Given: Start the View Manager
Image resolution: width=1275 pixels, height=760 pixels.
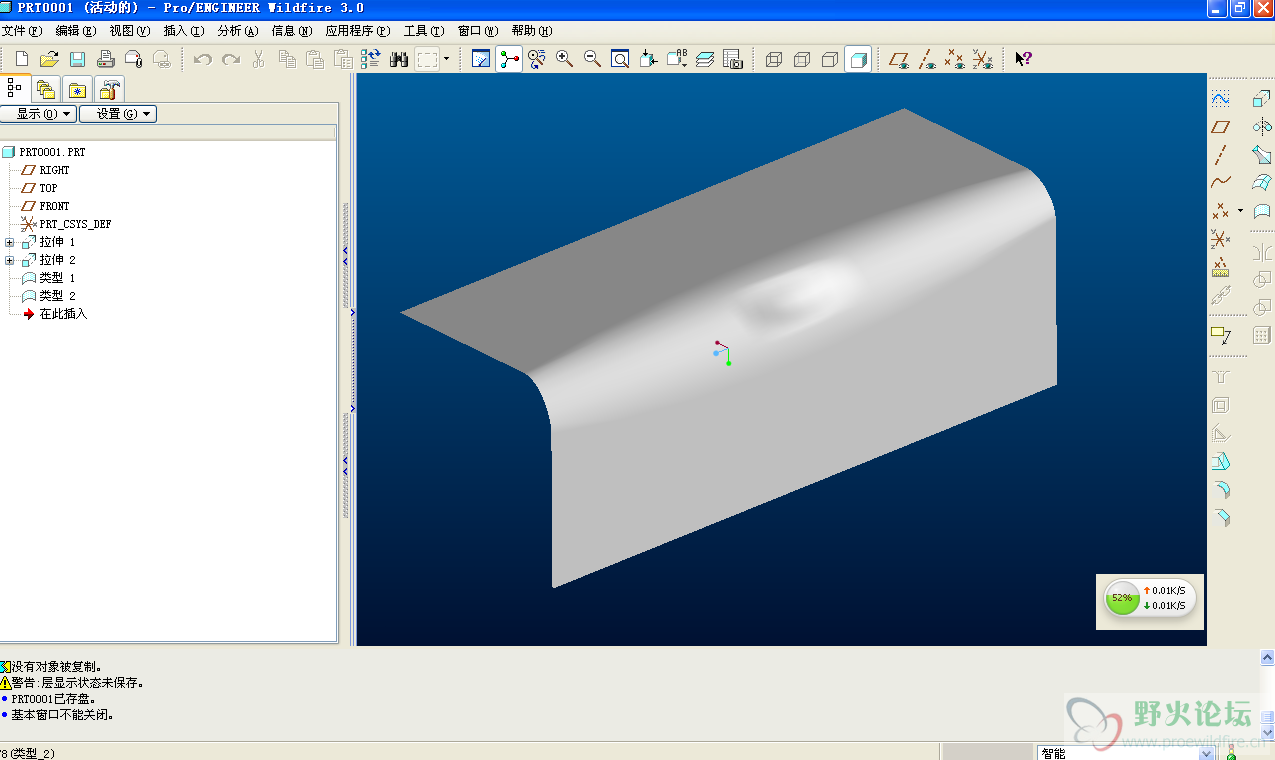Looking at the screenshot, I should [x=733, y=59].
